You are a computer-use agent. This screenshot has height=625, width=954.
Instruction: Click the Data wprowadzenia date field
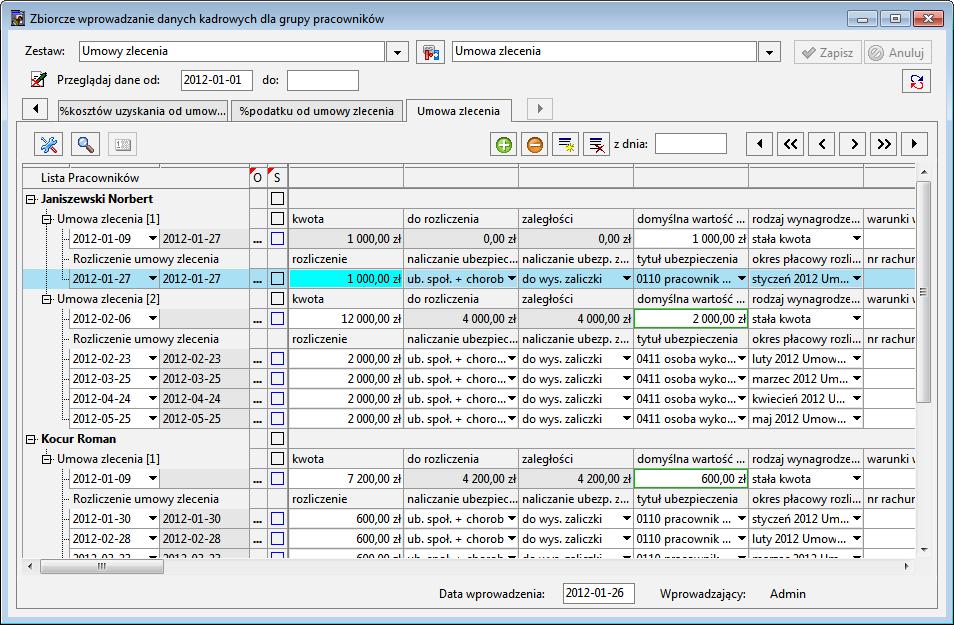tap(599, 593)
